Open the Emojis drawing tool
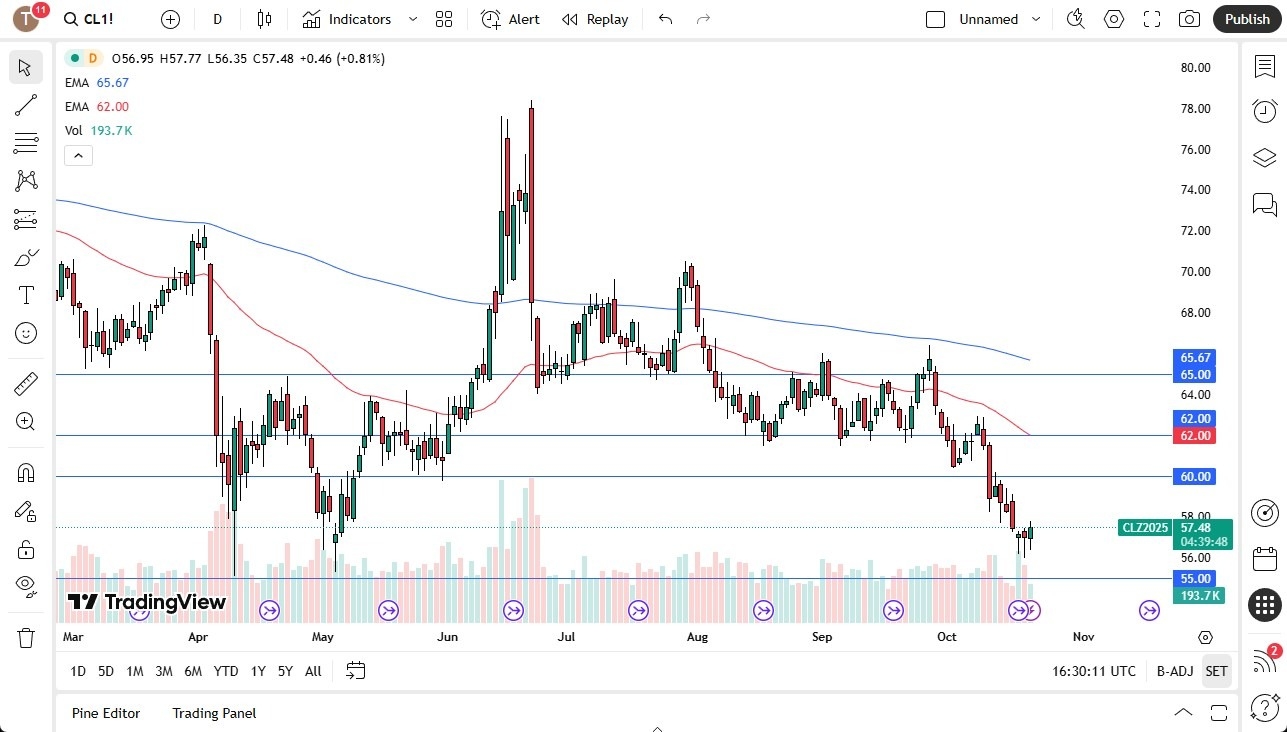This screenshot has width=1287, height=732. [x=25, y=333]
